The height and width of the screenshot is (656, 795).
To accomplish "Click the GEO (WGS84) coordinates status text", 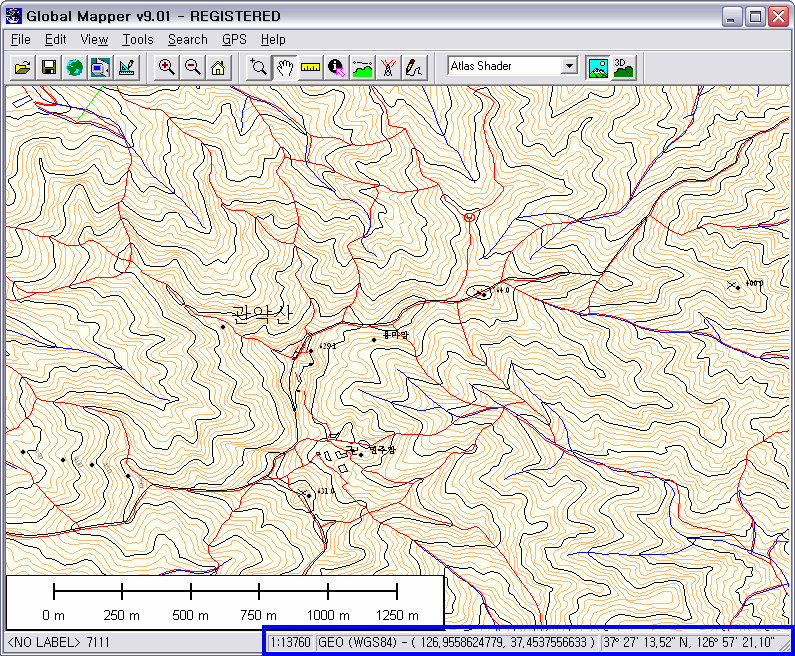I will (456, 643).
